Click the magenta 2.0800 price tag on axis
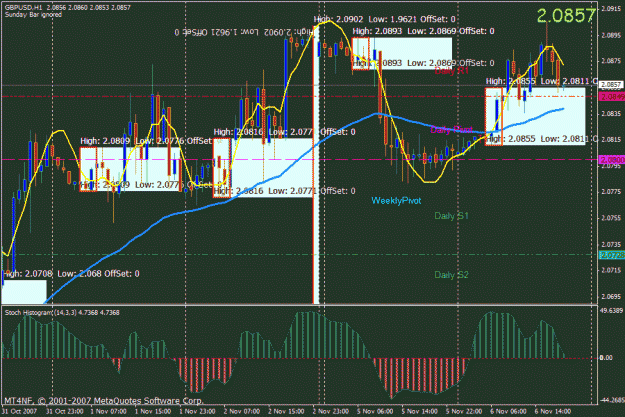Viewport: 625px width, 417px height. (612, 159)
